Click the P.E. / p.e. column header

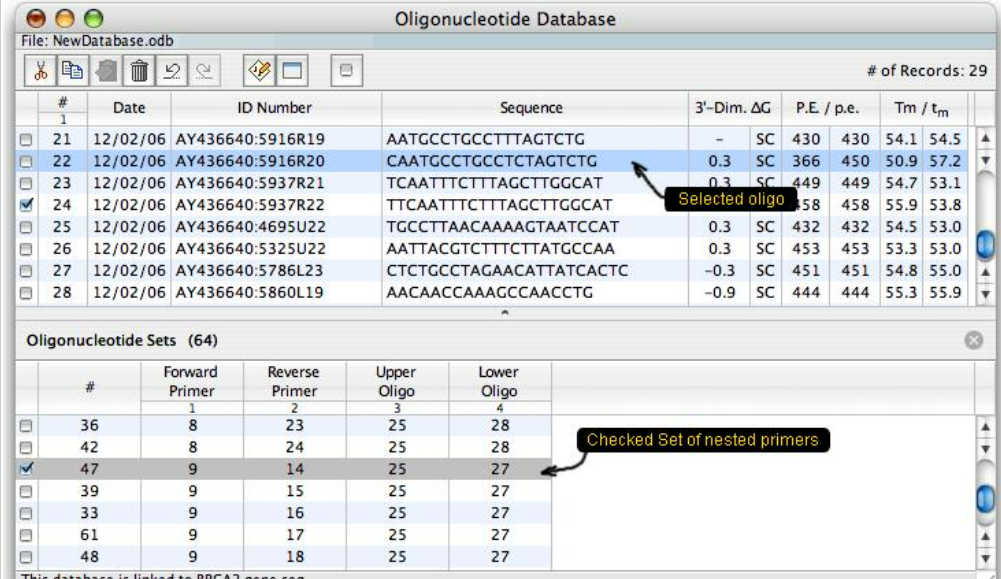click(x=829, y=108)
